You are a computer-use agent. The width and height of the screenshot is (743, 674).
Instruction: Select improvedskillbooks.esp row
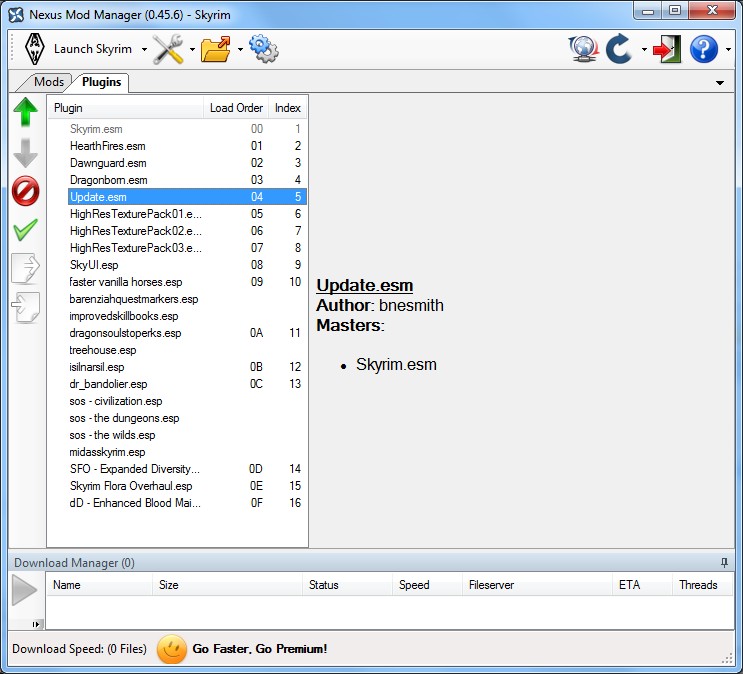(x=187, y=316)
